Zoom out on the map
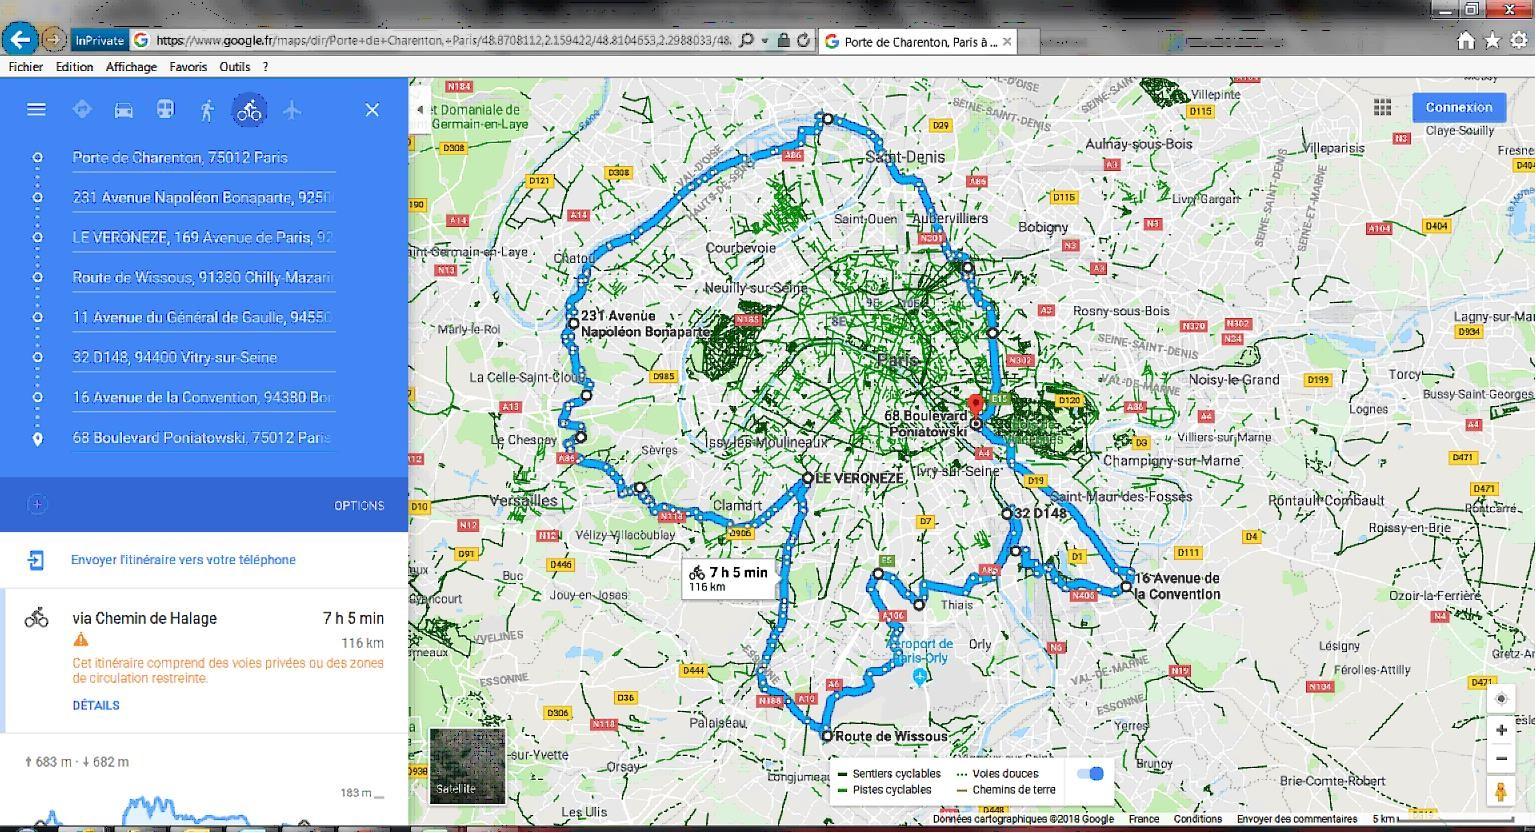 (1501, 758)
